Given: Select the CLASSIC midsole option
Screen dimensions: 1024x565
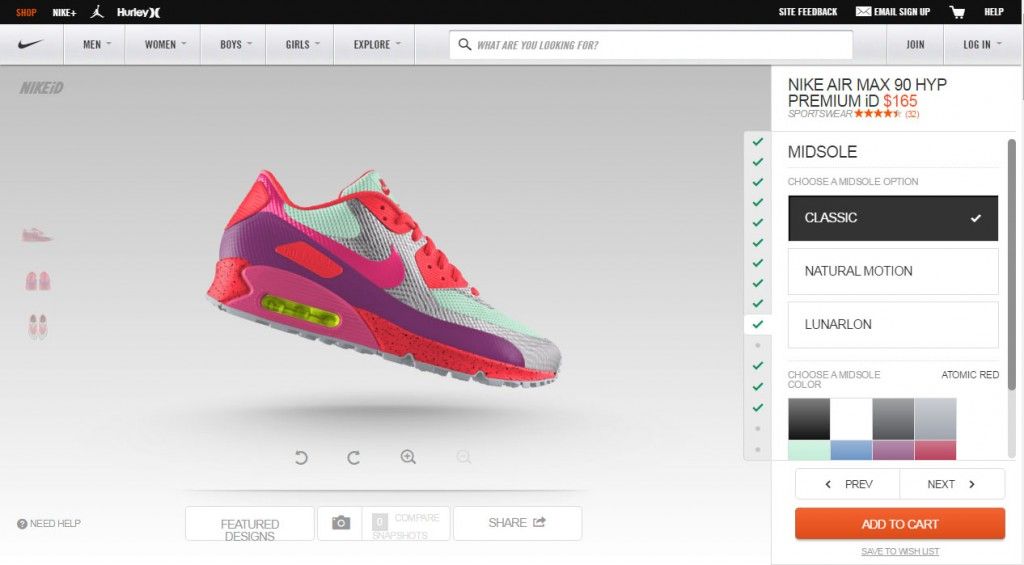Looking at the screenshot, I should coord(893,218).
